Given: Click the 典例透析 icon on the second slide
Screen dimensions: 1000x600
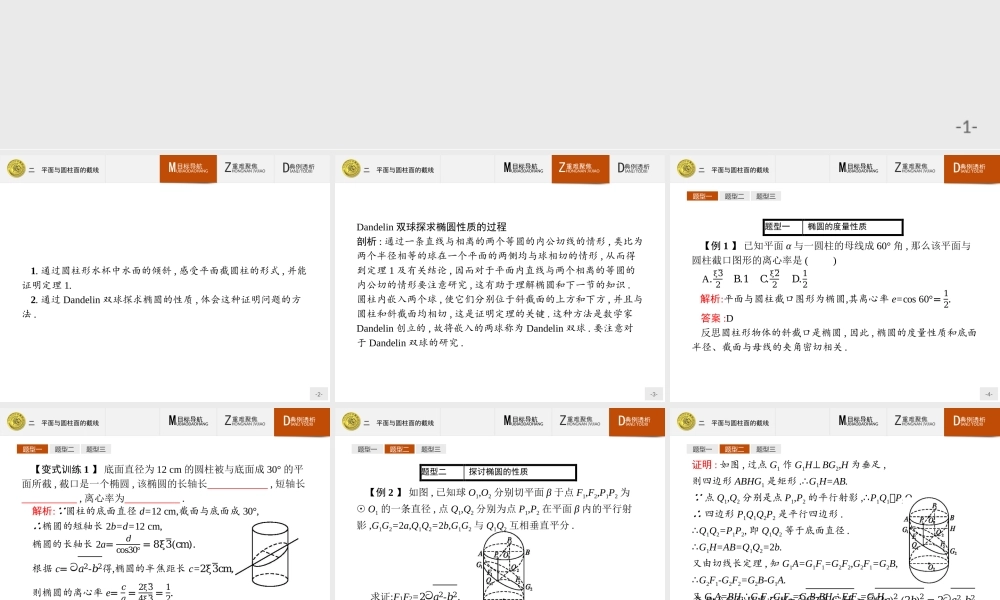Looking at the screenshot, I should [637, 168].
